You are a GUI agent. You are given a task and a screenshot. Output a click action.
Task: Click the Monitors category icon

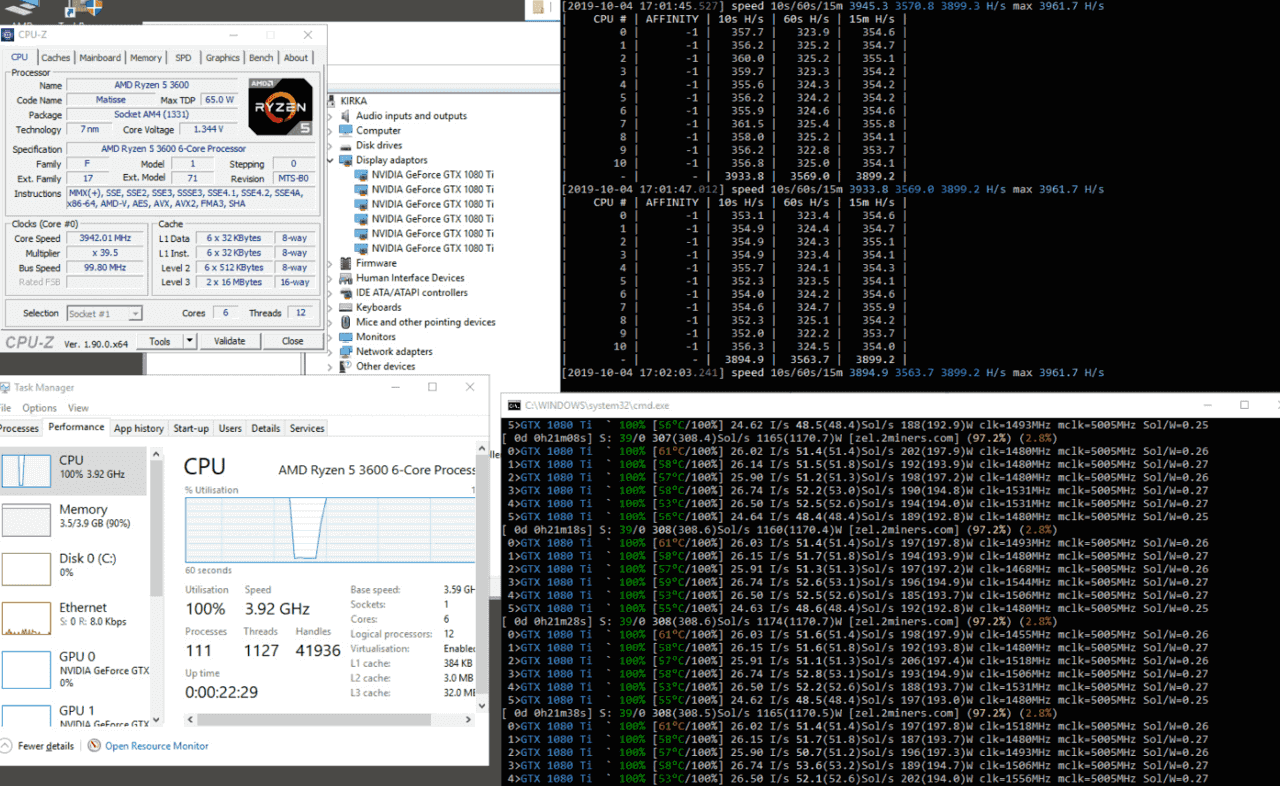tap(346, 337)
